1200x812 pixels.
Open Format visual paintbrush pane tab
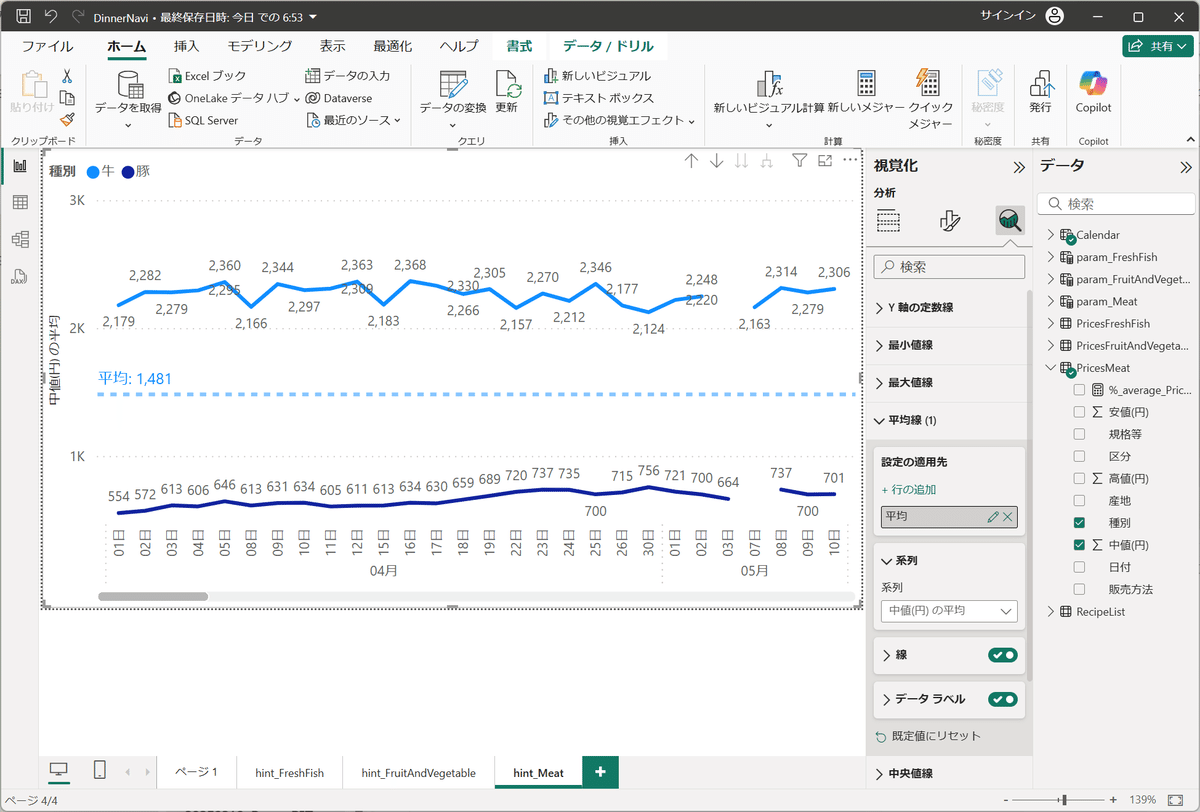(x=951, y=221)
